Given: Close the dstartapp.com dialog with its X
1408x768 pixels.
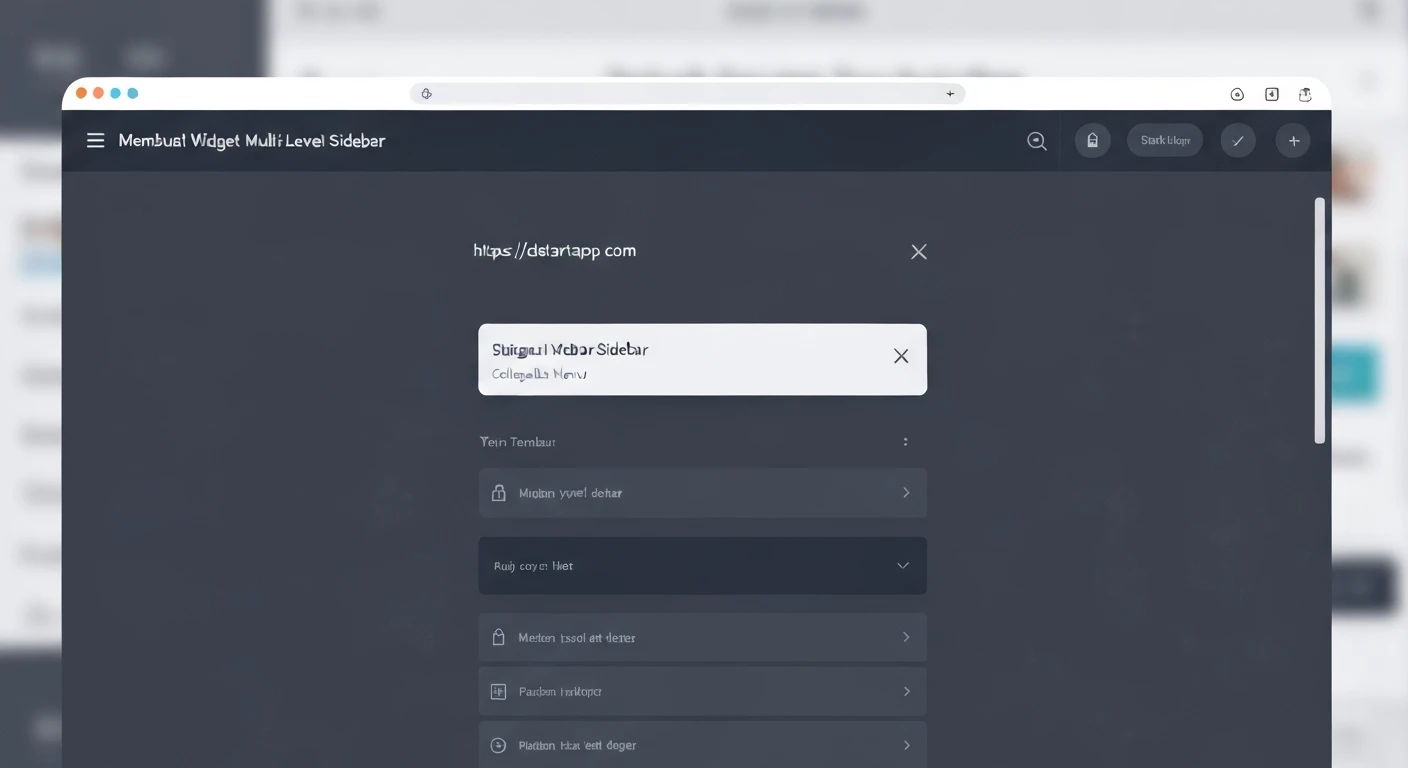Looking at the screenshot, I should click(x=919, y=252).
